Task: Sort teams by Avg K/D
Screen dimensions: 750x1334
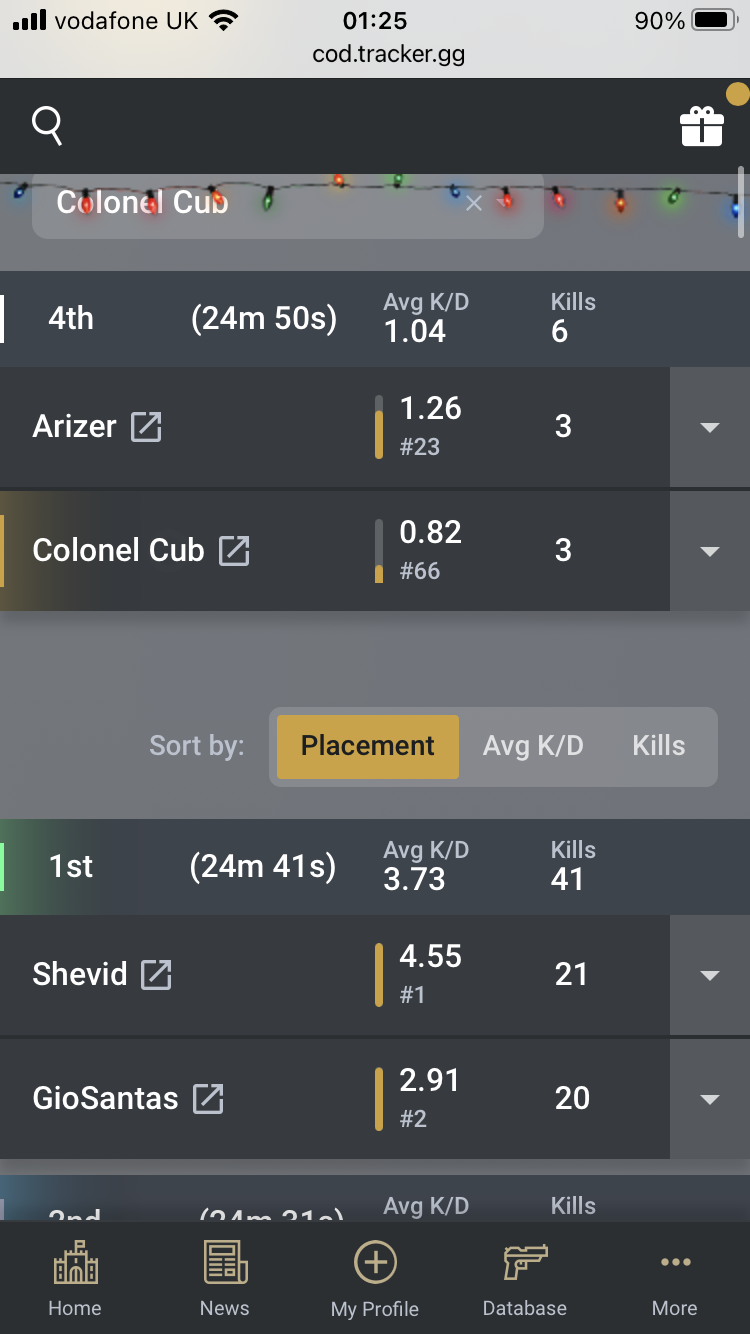Action: click(x=533, y=746)
